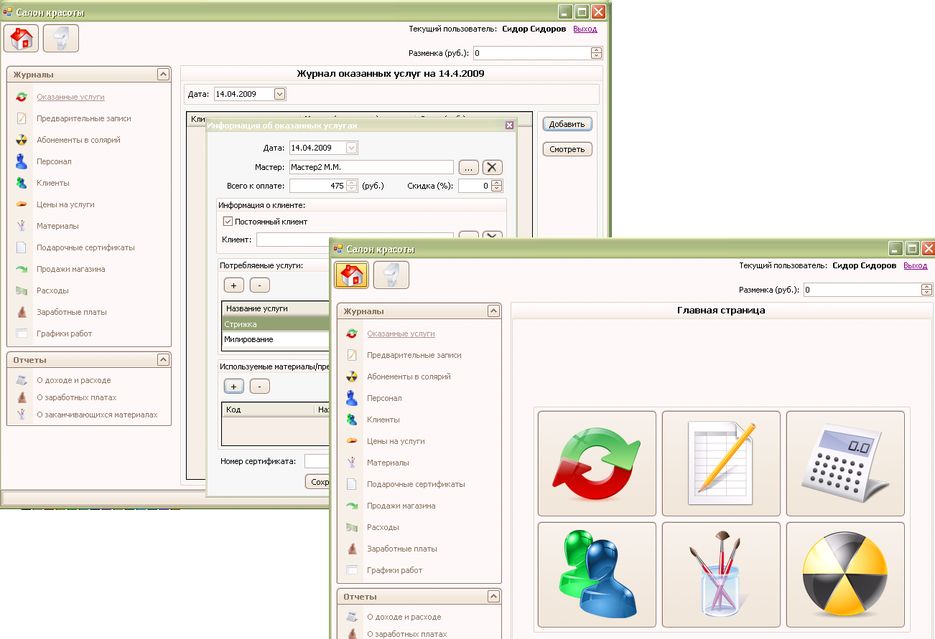Click the help question mark icon in back window
The width and height of the screenshot is (935, 639).
[61, 39]
